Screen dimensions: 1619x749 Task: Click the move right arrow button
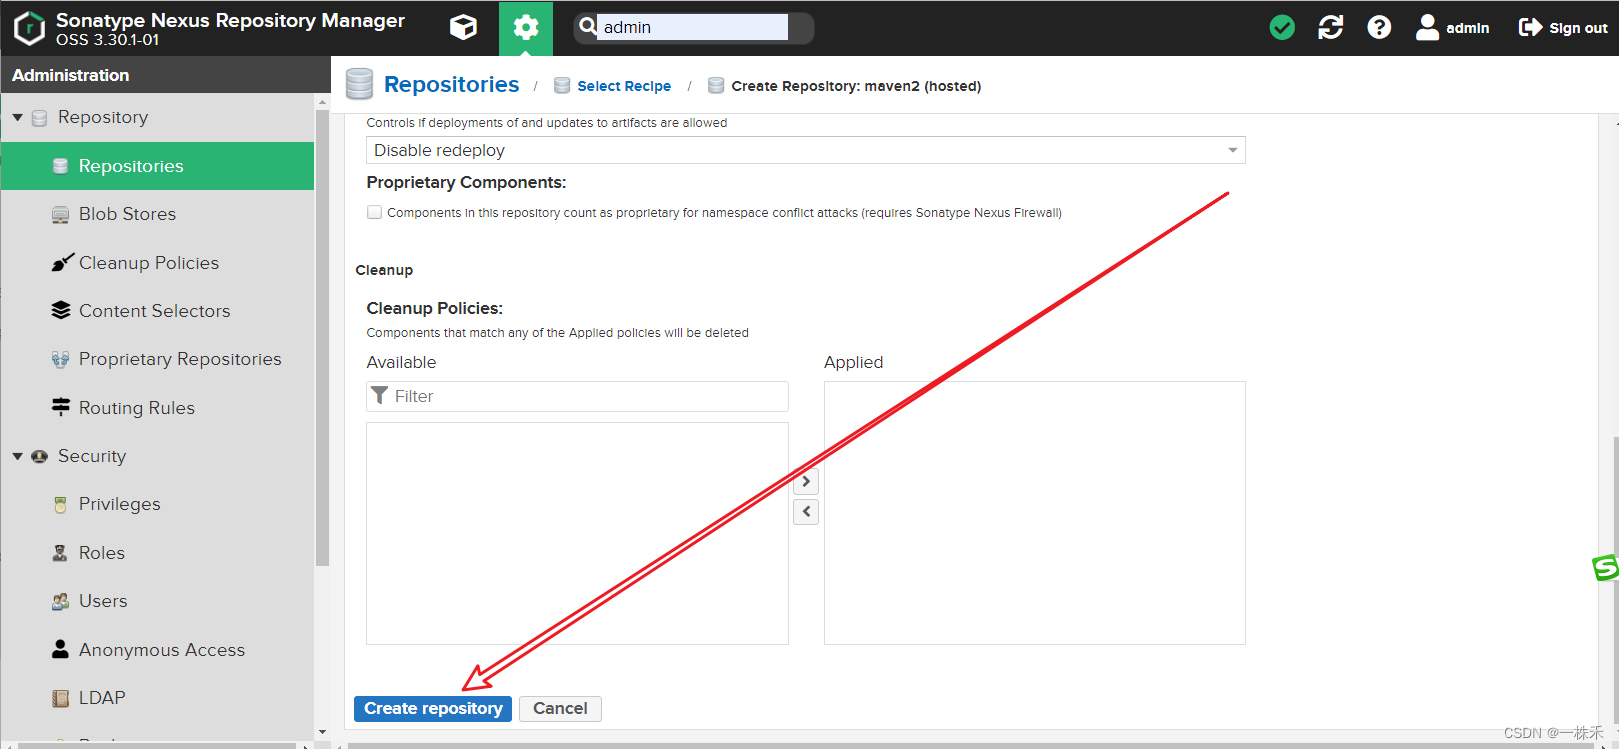click(x=806, y=481)
